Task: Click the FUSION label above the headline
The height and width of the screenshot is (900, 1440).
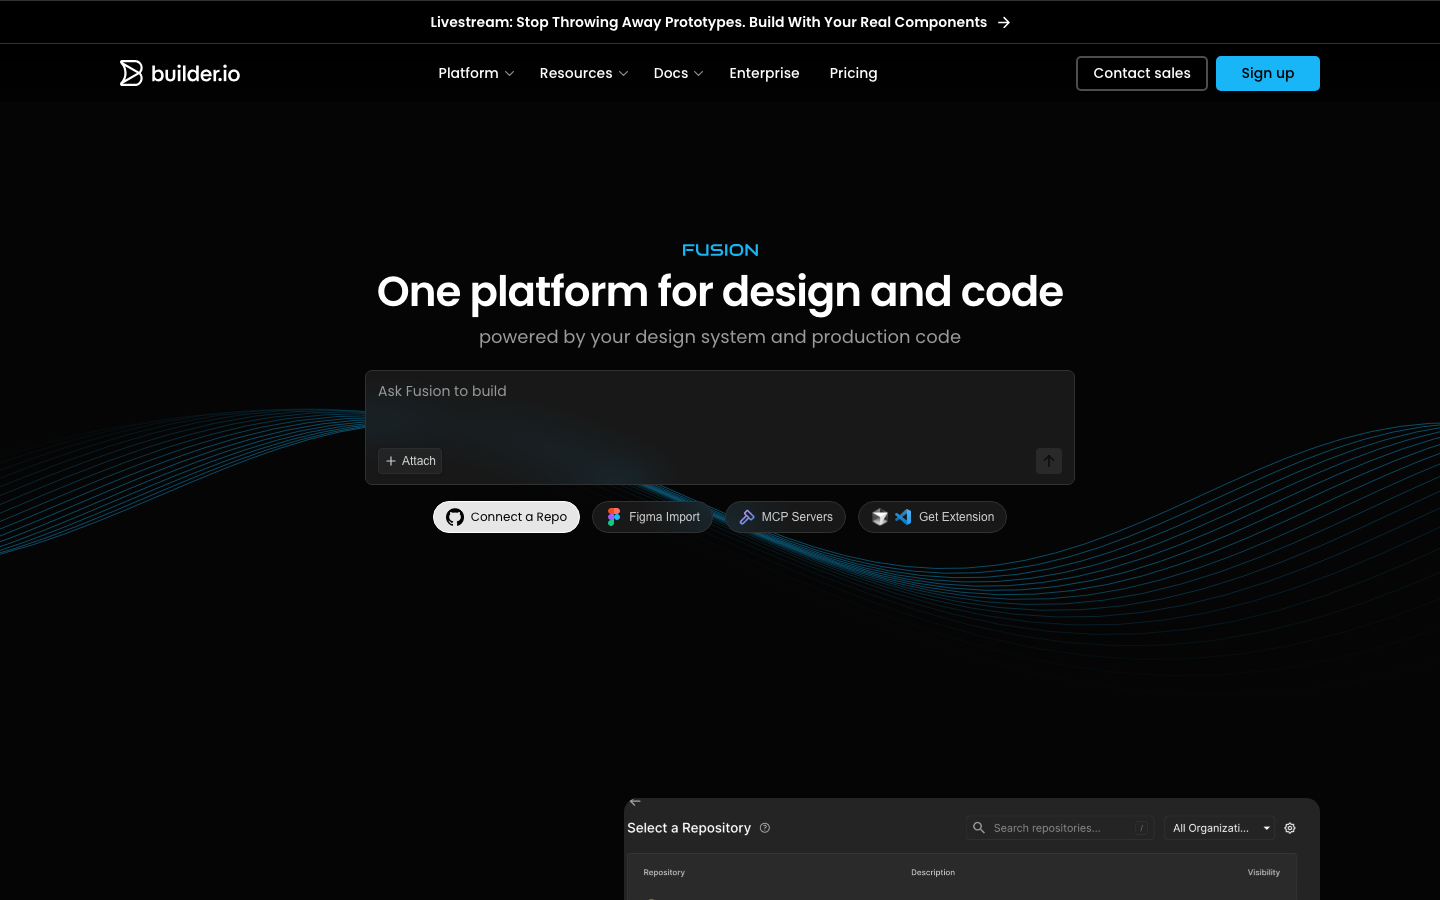Action: point(720,250)
